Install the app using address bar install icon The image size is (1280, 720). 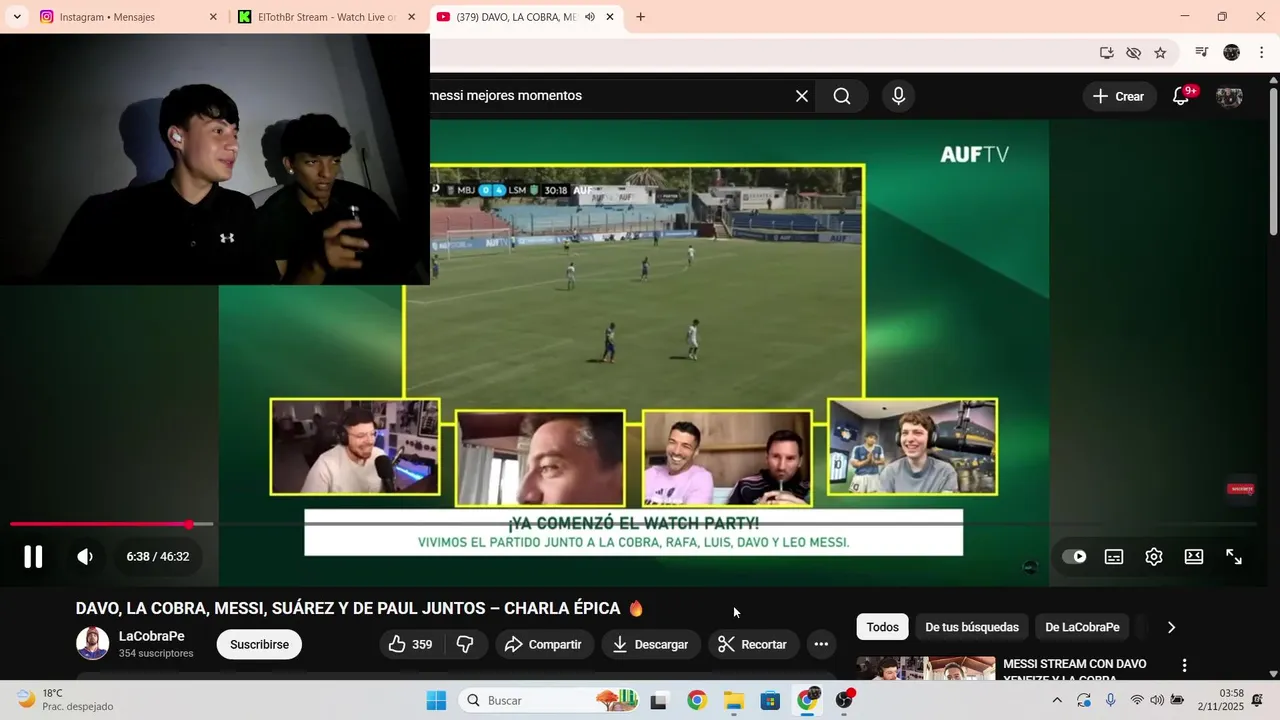[1106, 53]
